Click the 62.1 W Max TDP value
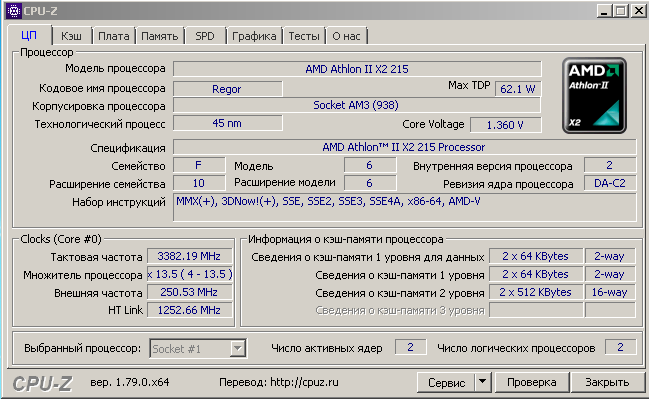 click(x=518, y=89)
